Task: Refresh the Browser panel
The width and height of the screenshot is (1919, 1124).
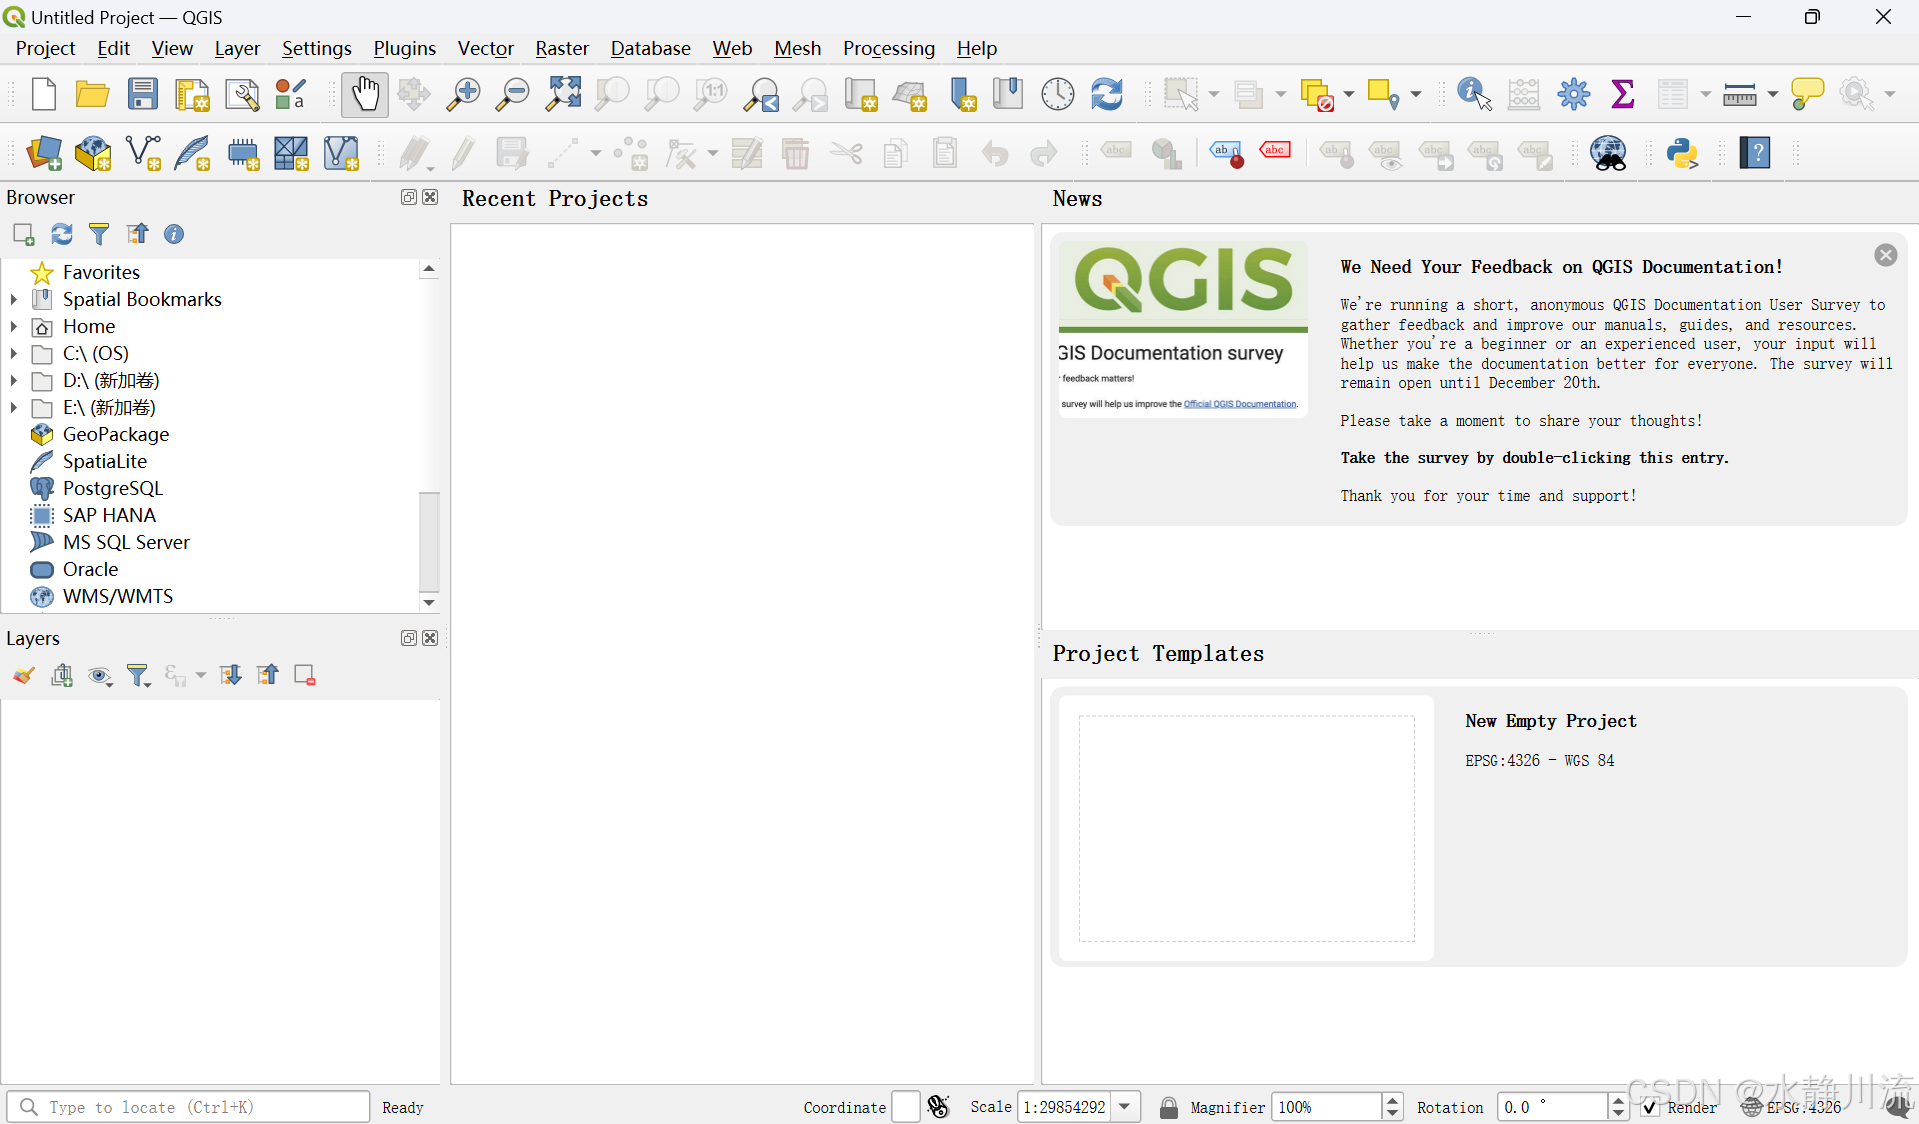Action: [62, 234]
